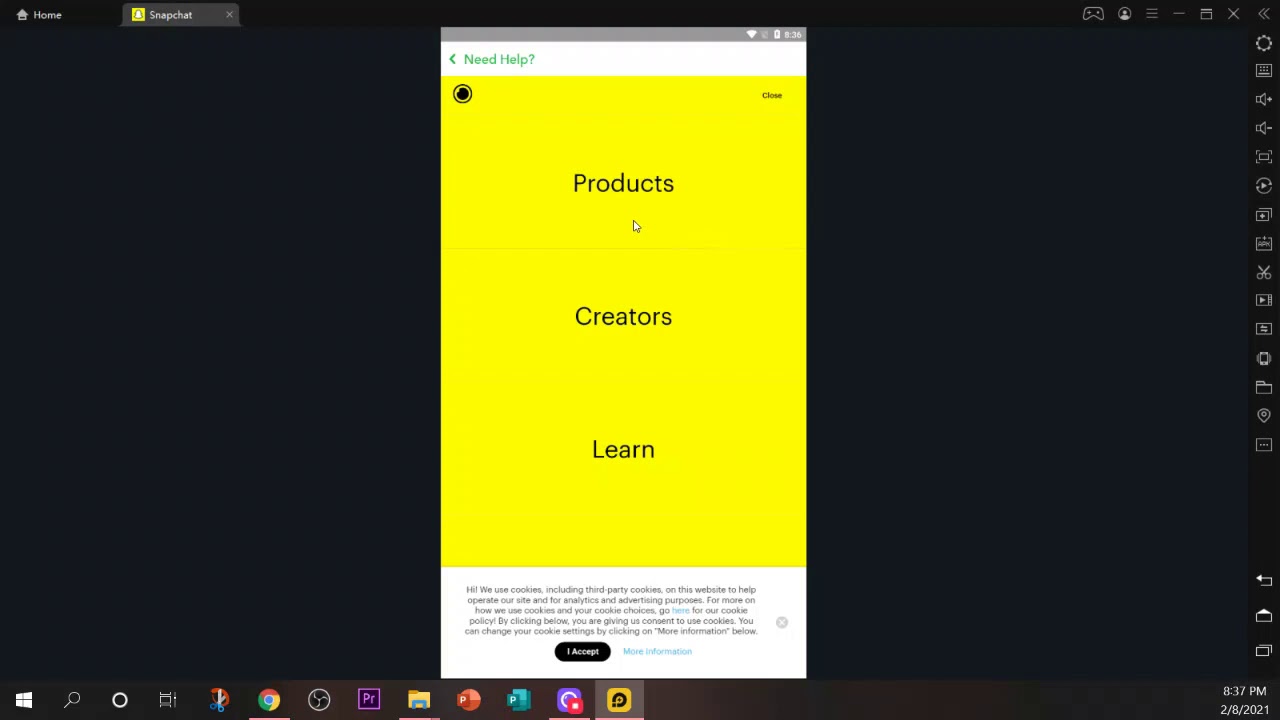The width and height of the screenshot is (1280, 720).
Task: Click volume up icon in sidebar
Action: (1264, 99)
